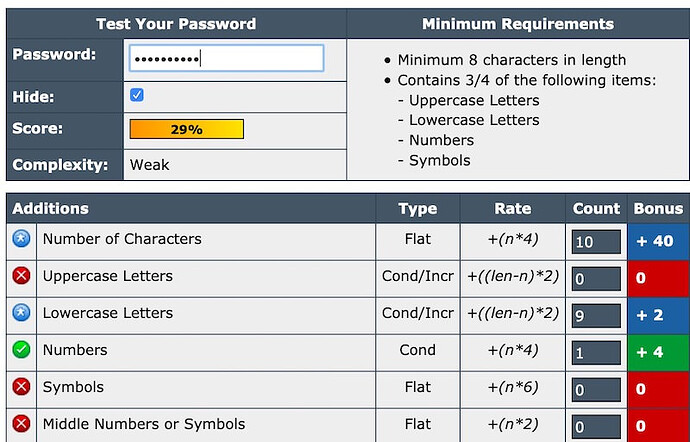Click the green checkmark icon beside Numbers
Image resolution: width=690 pixels, height=442 pixels.
21,350
